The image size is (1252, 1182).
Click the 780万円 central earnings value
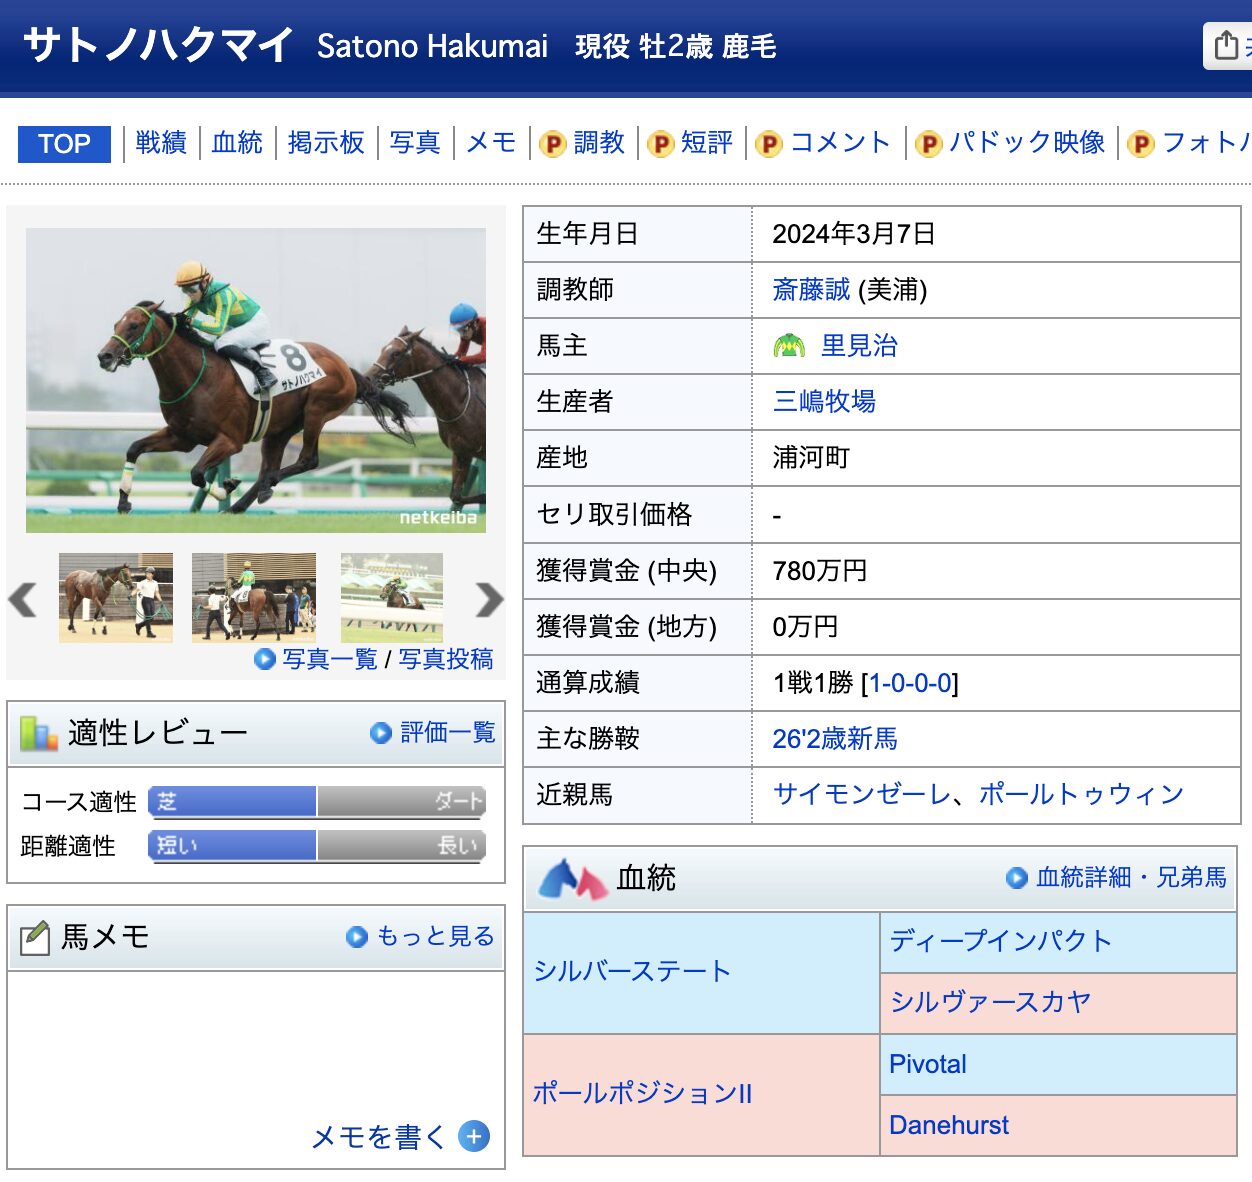coord(820,571)
